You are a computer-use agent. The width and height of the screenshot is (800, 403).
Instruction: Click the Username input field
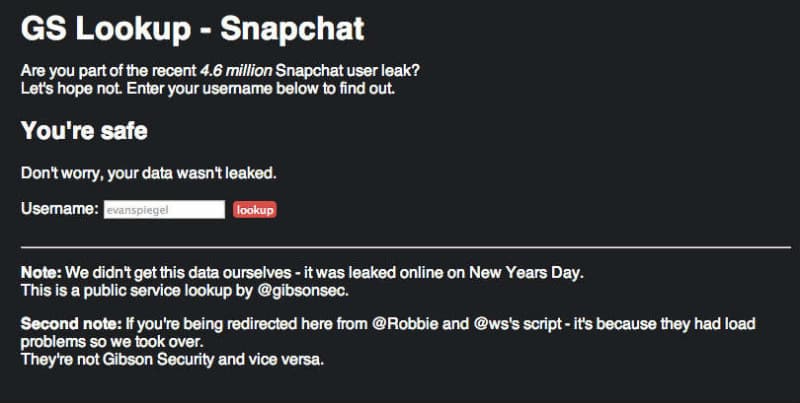point(164,210)
